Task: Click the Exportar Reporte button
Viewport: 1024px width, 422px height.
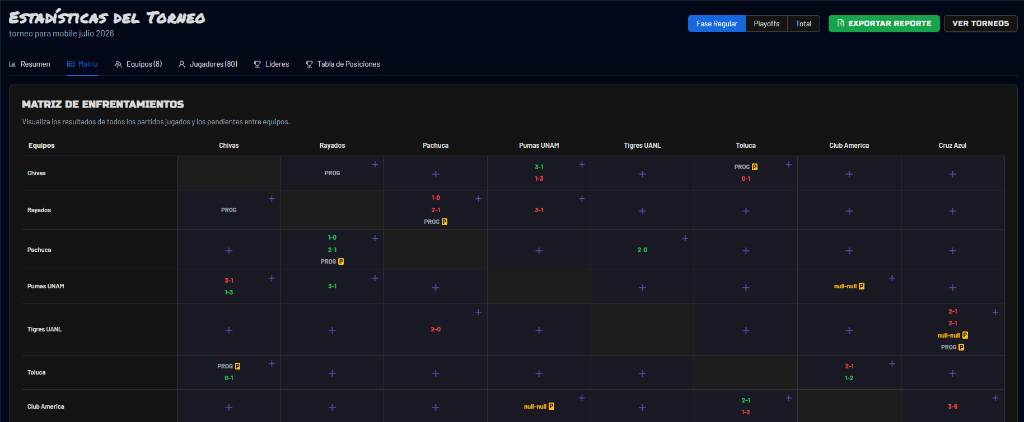Action: 884,24
